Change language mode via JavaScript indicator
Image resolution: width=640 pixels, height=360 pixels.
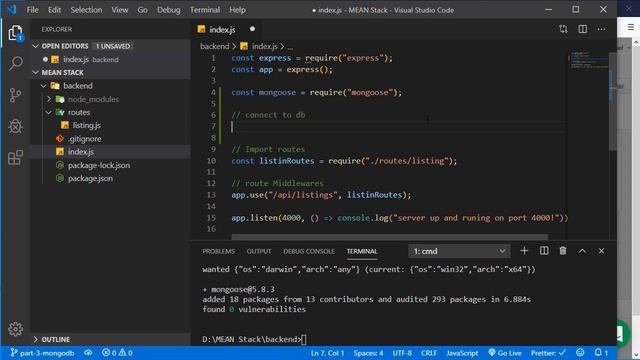tap(462, 353)
